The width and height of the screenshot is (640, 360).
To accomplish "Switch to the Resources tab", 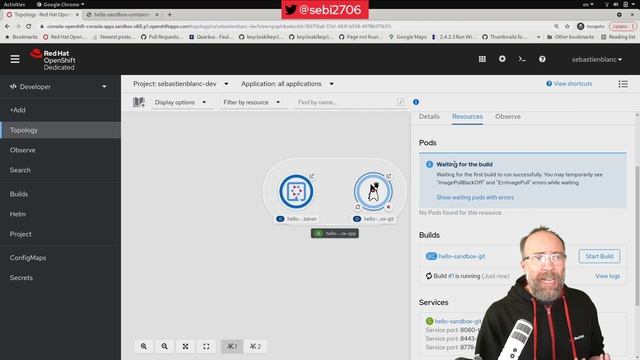I will click(x=467, y=117).
